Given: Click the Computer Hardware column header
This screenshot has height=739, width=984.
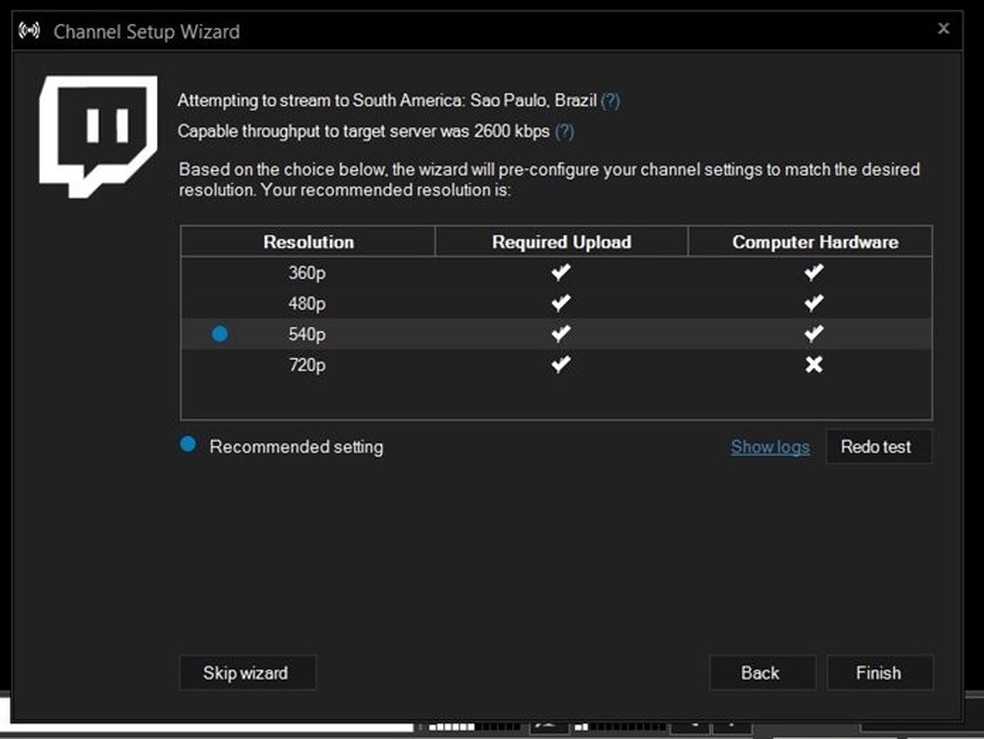Looking at the screenshot, I should 811,242.
